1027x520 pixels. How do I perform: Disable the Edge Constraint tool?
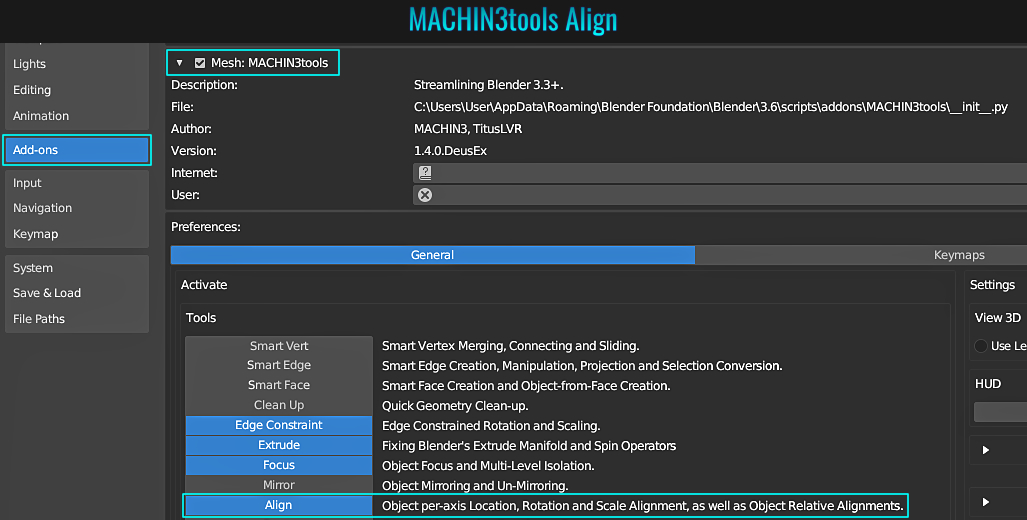tap(279, 425)
